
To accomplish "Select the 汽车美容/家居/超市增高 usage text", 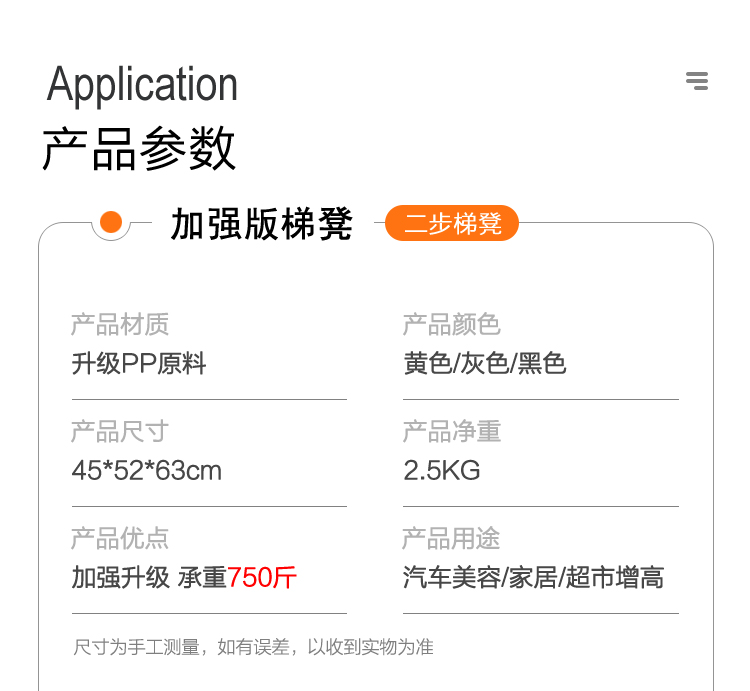I will coord(533,577).
